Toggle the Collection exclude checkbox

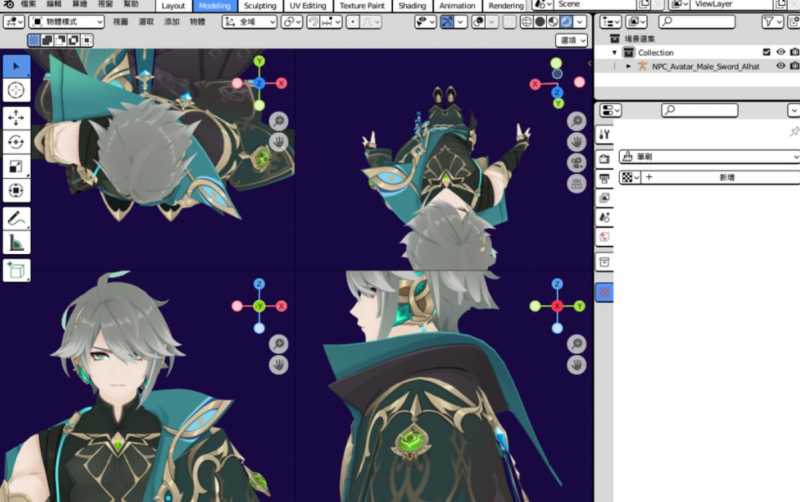tap(766, 52)
